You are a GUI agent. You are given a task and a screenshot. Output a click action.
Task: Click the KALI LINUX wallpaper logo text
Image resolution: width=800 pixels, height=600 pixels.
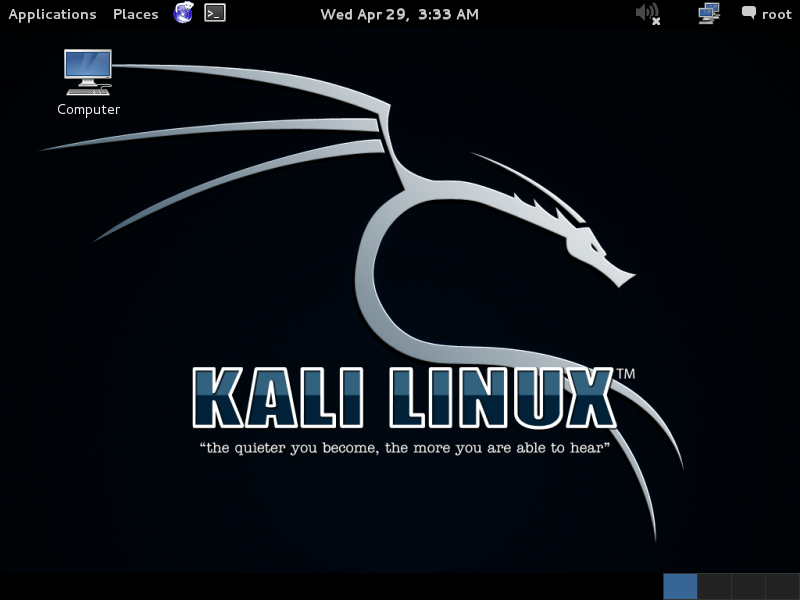(402, 398)
